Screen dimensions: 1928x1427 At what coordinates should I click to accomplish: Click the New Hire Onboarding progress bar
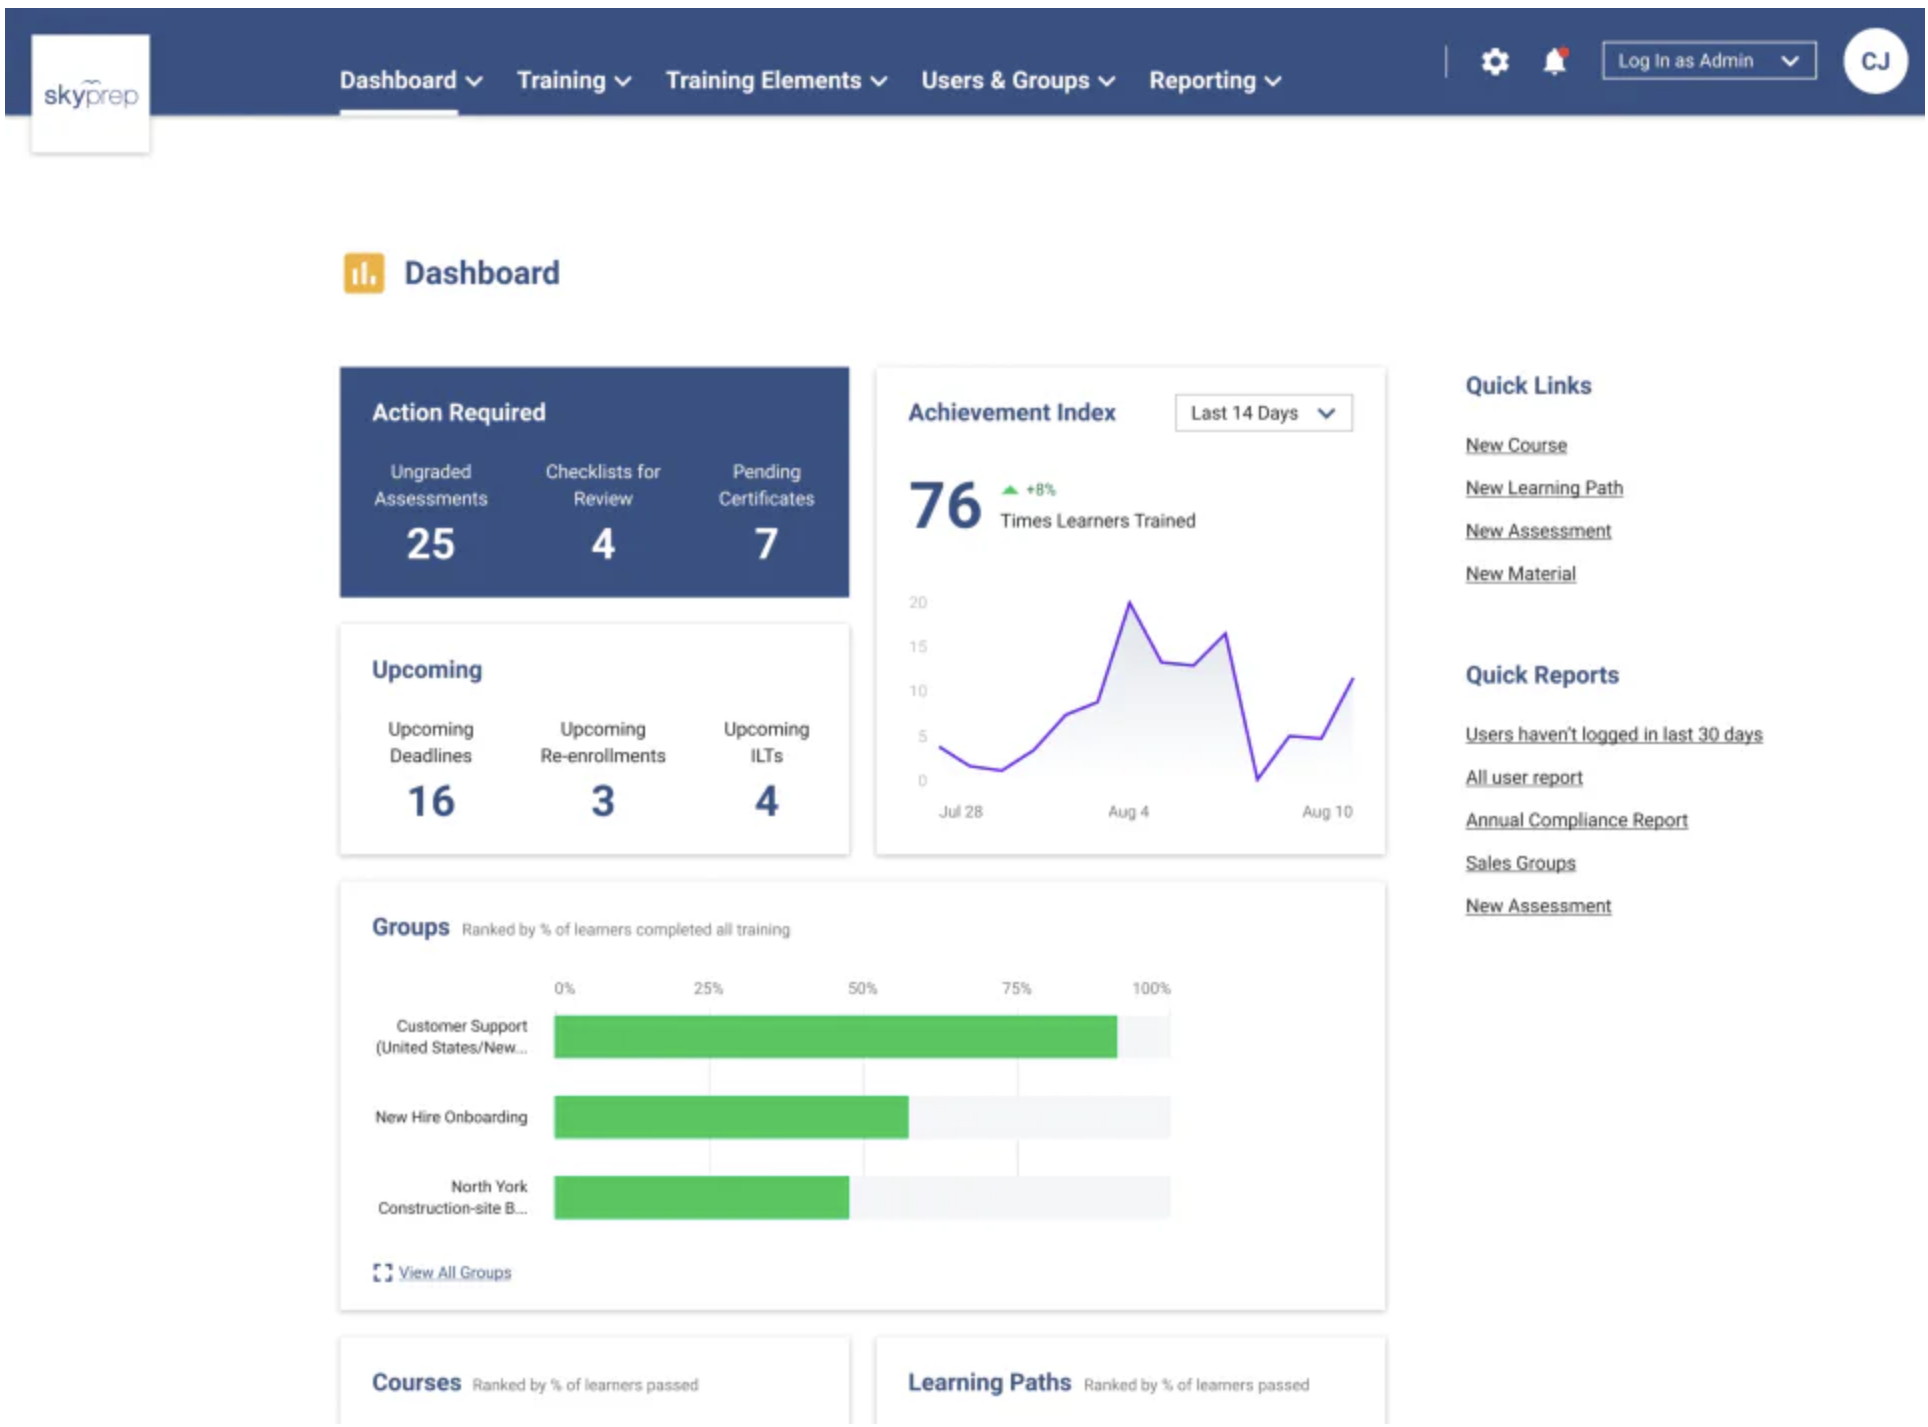pyautogui.click(x=731, y=1117)
